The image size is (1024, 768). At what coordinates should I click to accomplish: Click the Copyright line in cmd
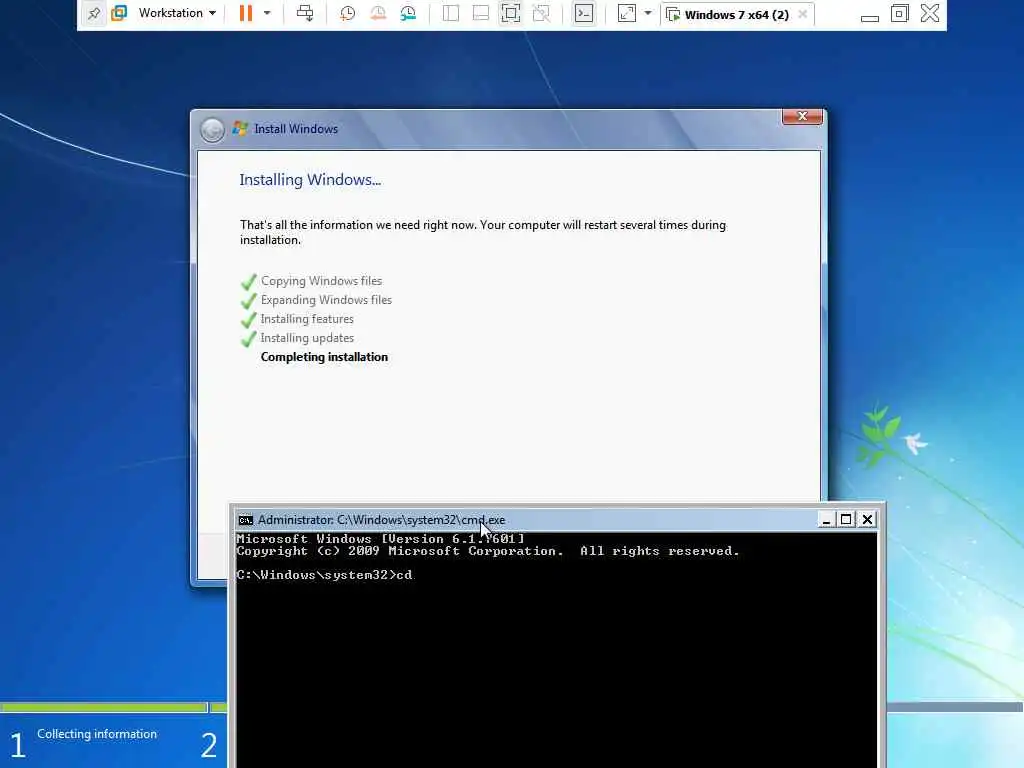coord(488,551)
